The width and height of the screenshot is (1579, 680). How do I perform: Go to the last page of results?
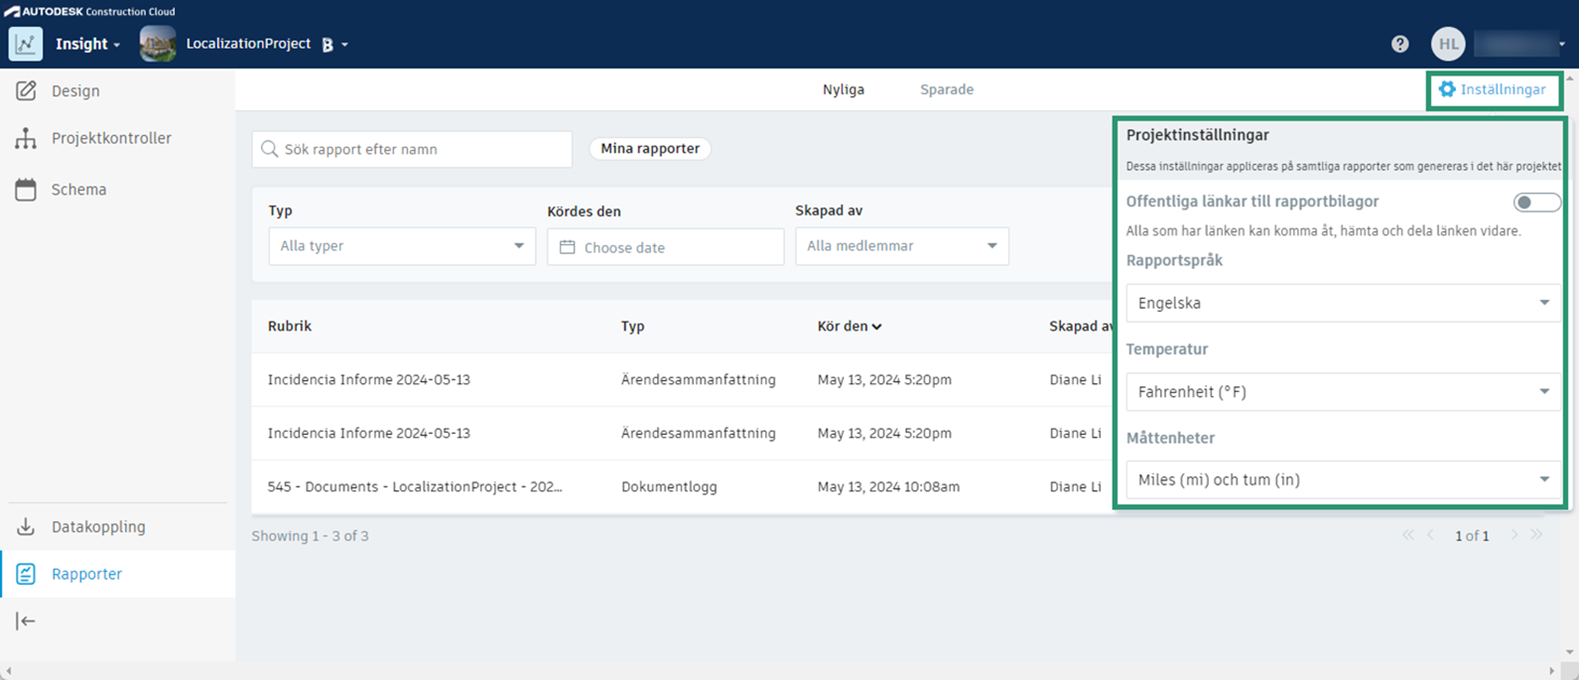coord(1536,535)
